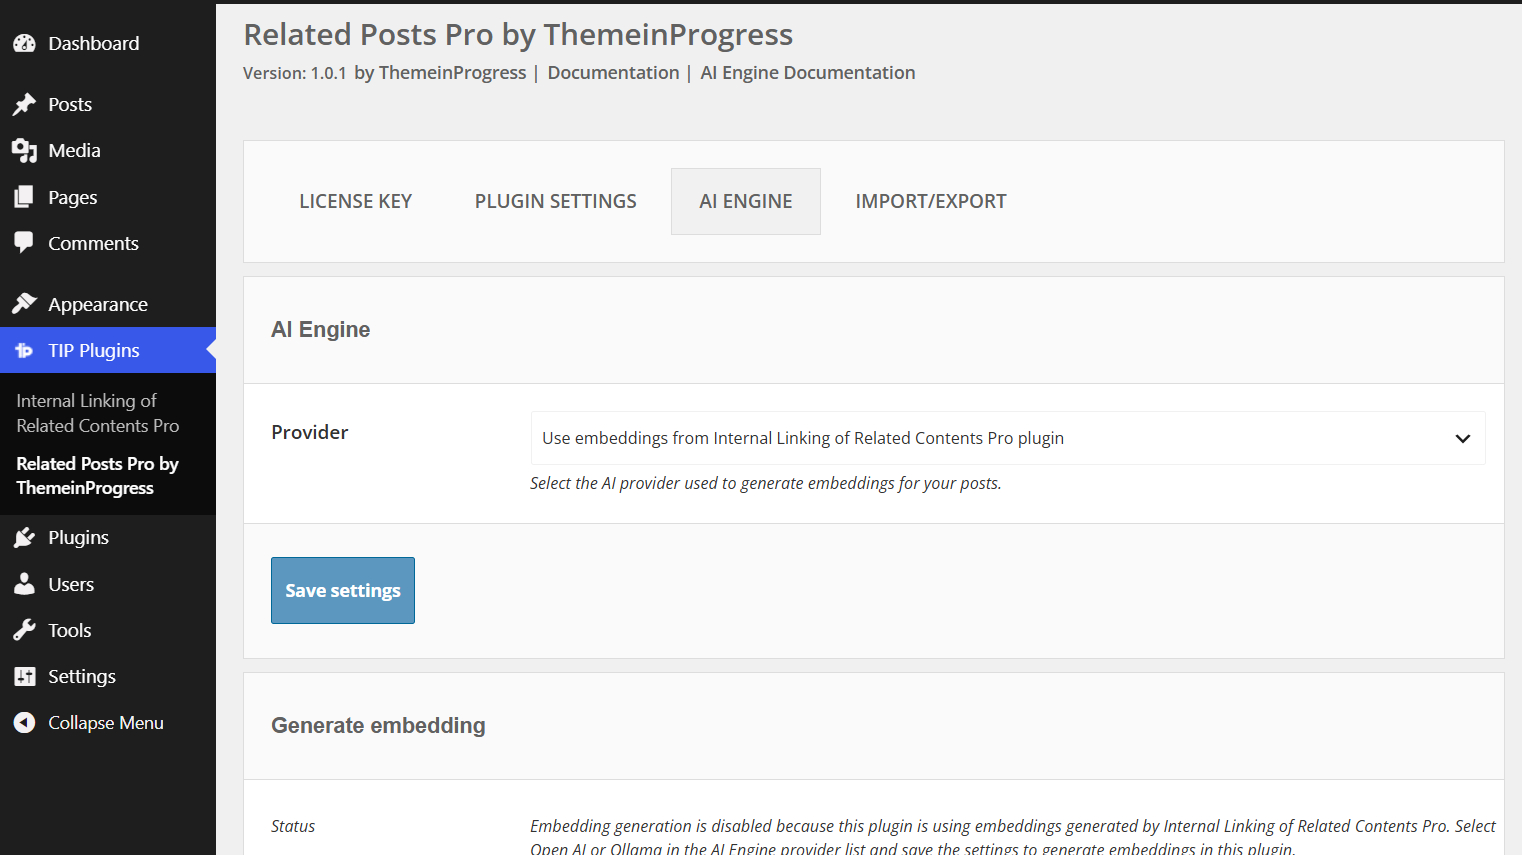
Task: Open the AI Engine Documentation link
Action: [x=808, y=73]
